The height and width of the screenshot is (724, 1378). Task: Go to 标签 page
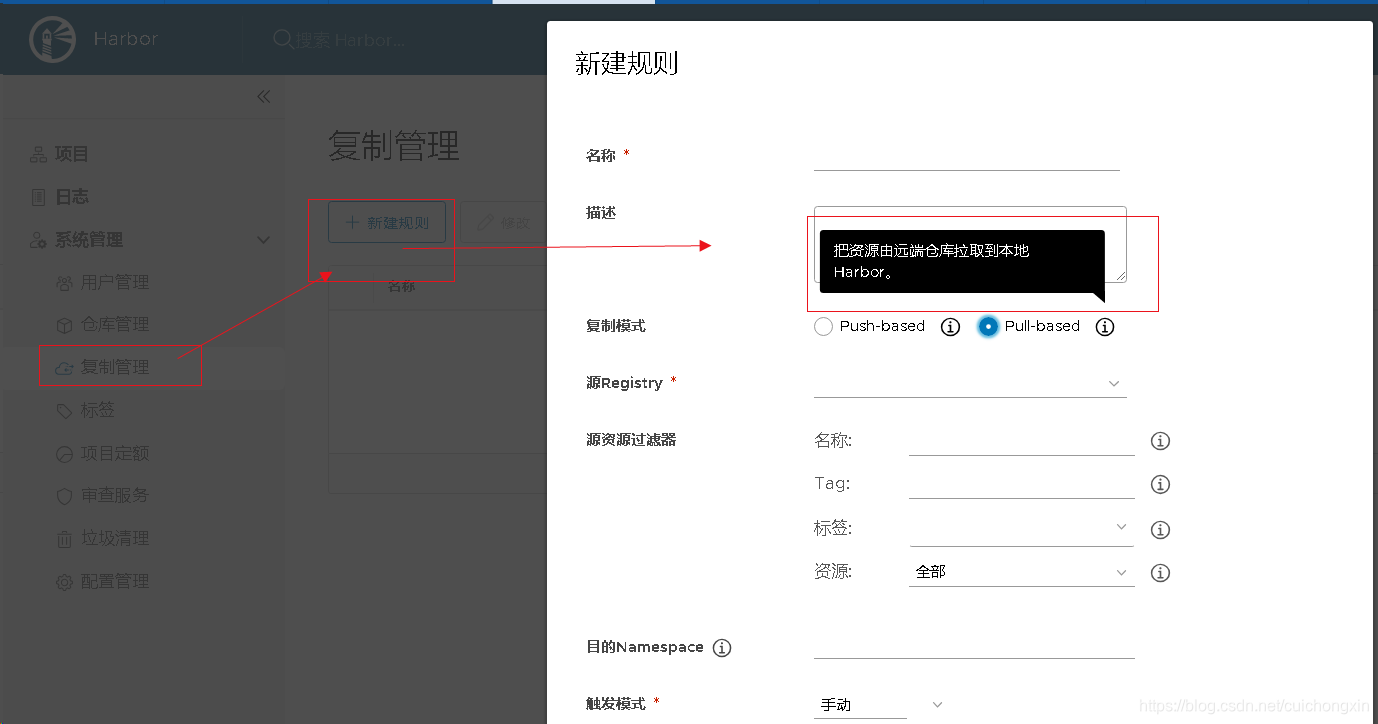(98, 410)
